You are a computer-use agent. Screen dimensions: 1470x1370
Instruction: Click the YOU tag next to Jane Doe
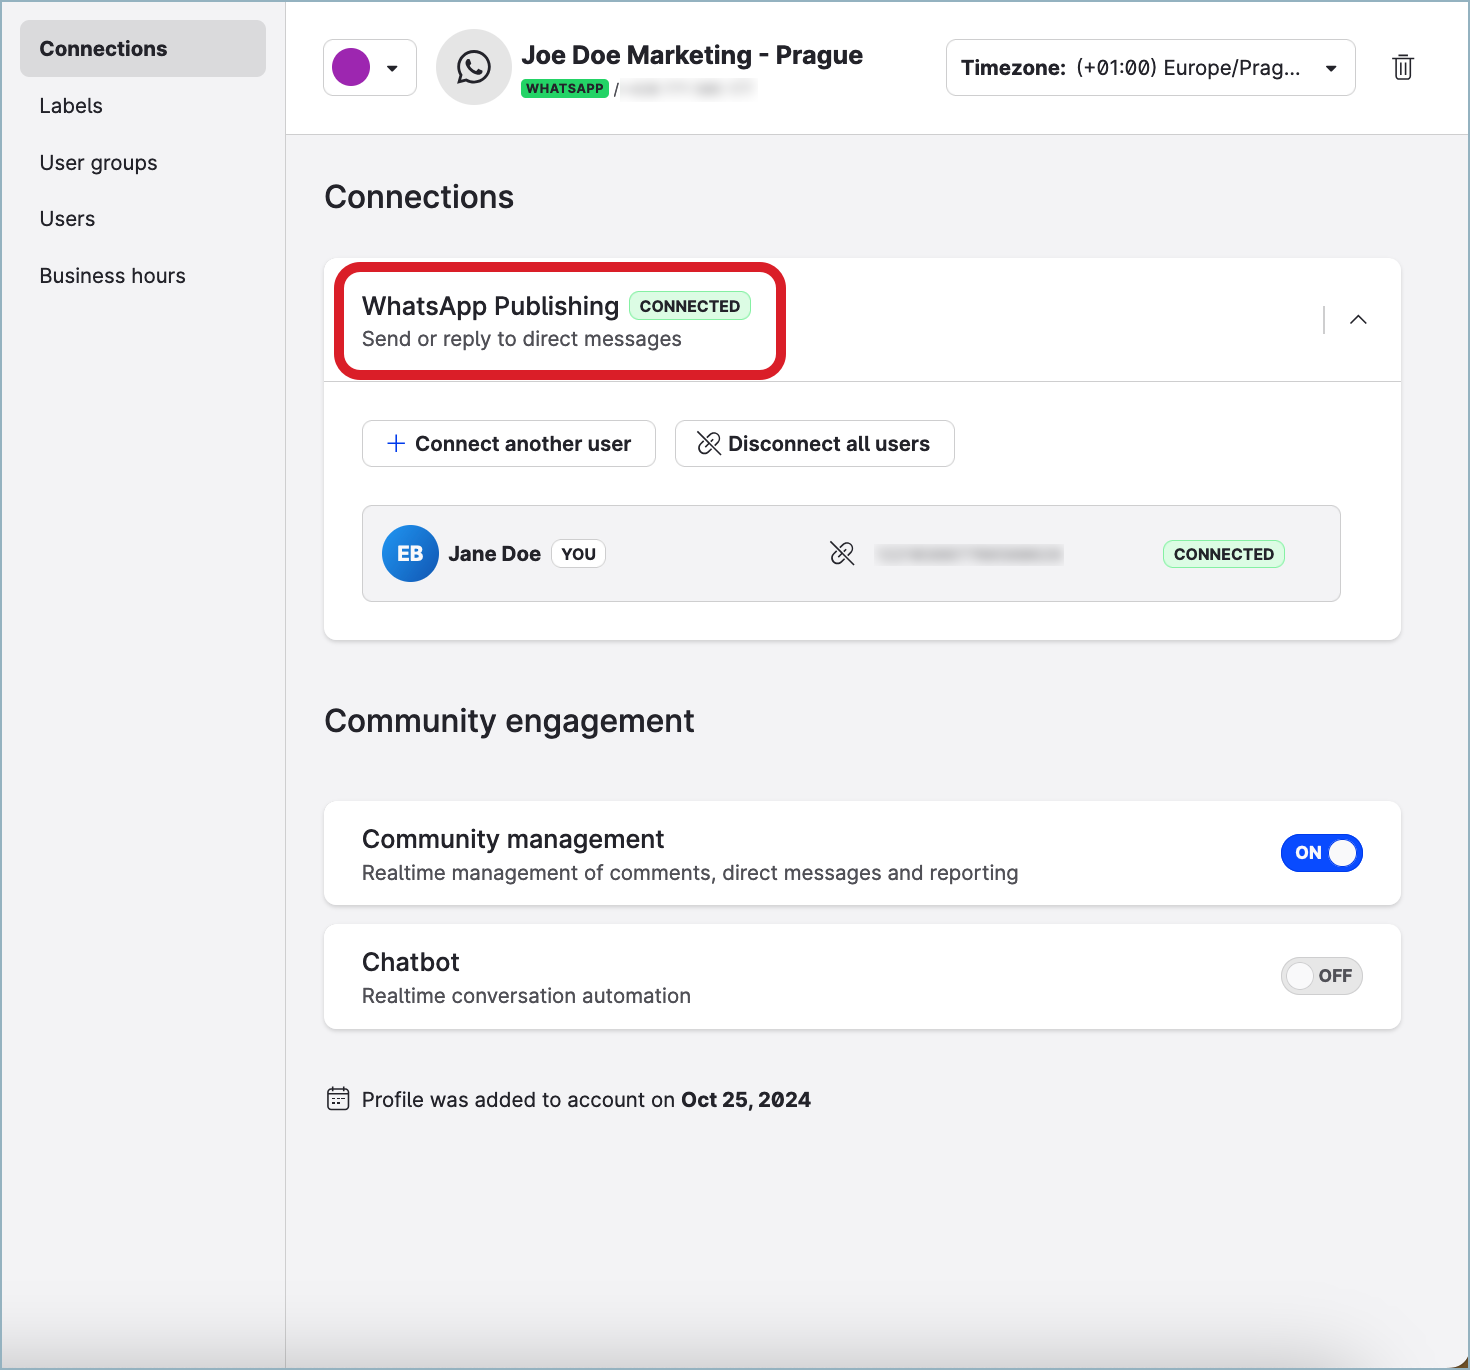[x=578, y=554]
